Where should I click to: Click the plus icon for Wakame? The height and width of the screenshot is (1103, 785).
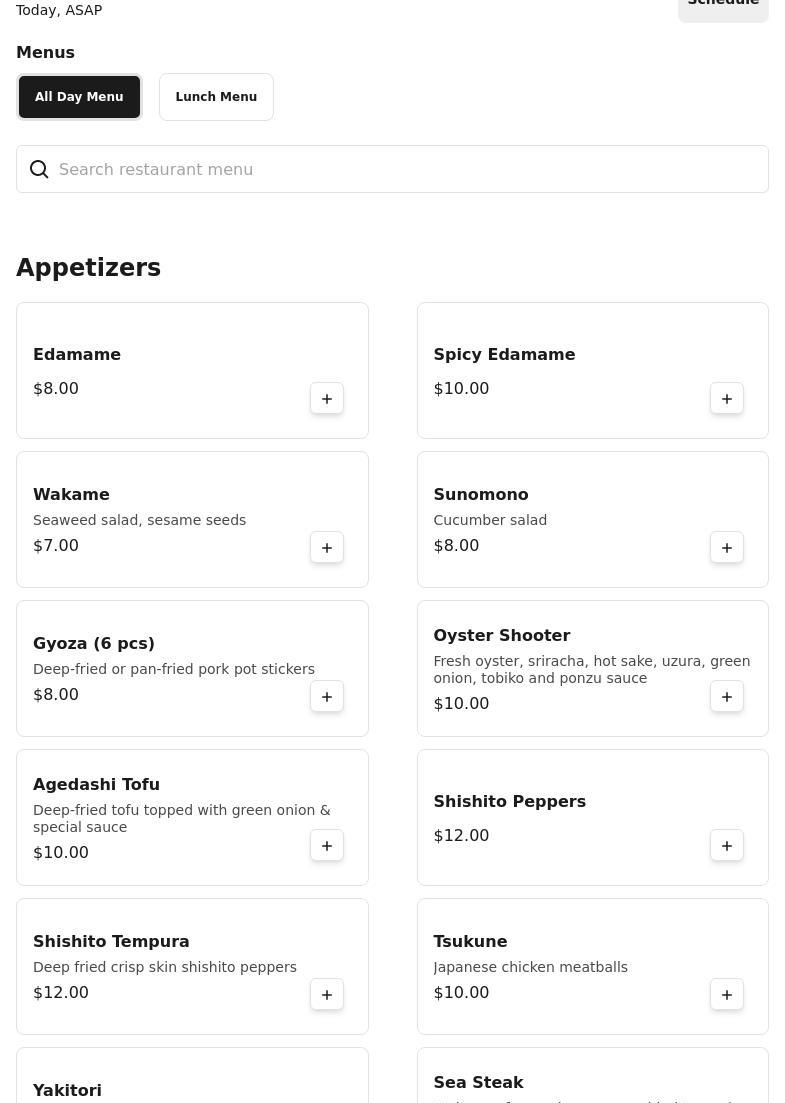click(327, 548)
